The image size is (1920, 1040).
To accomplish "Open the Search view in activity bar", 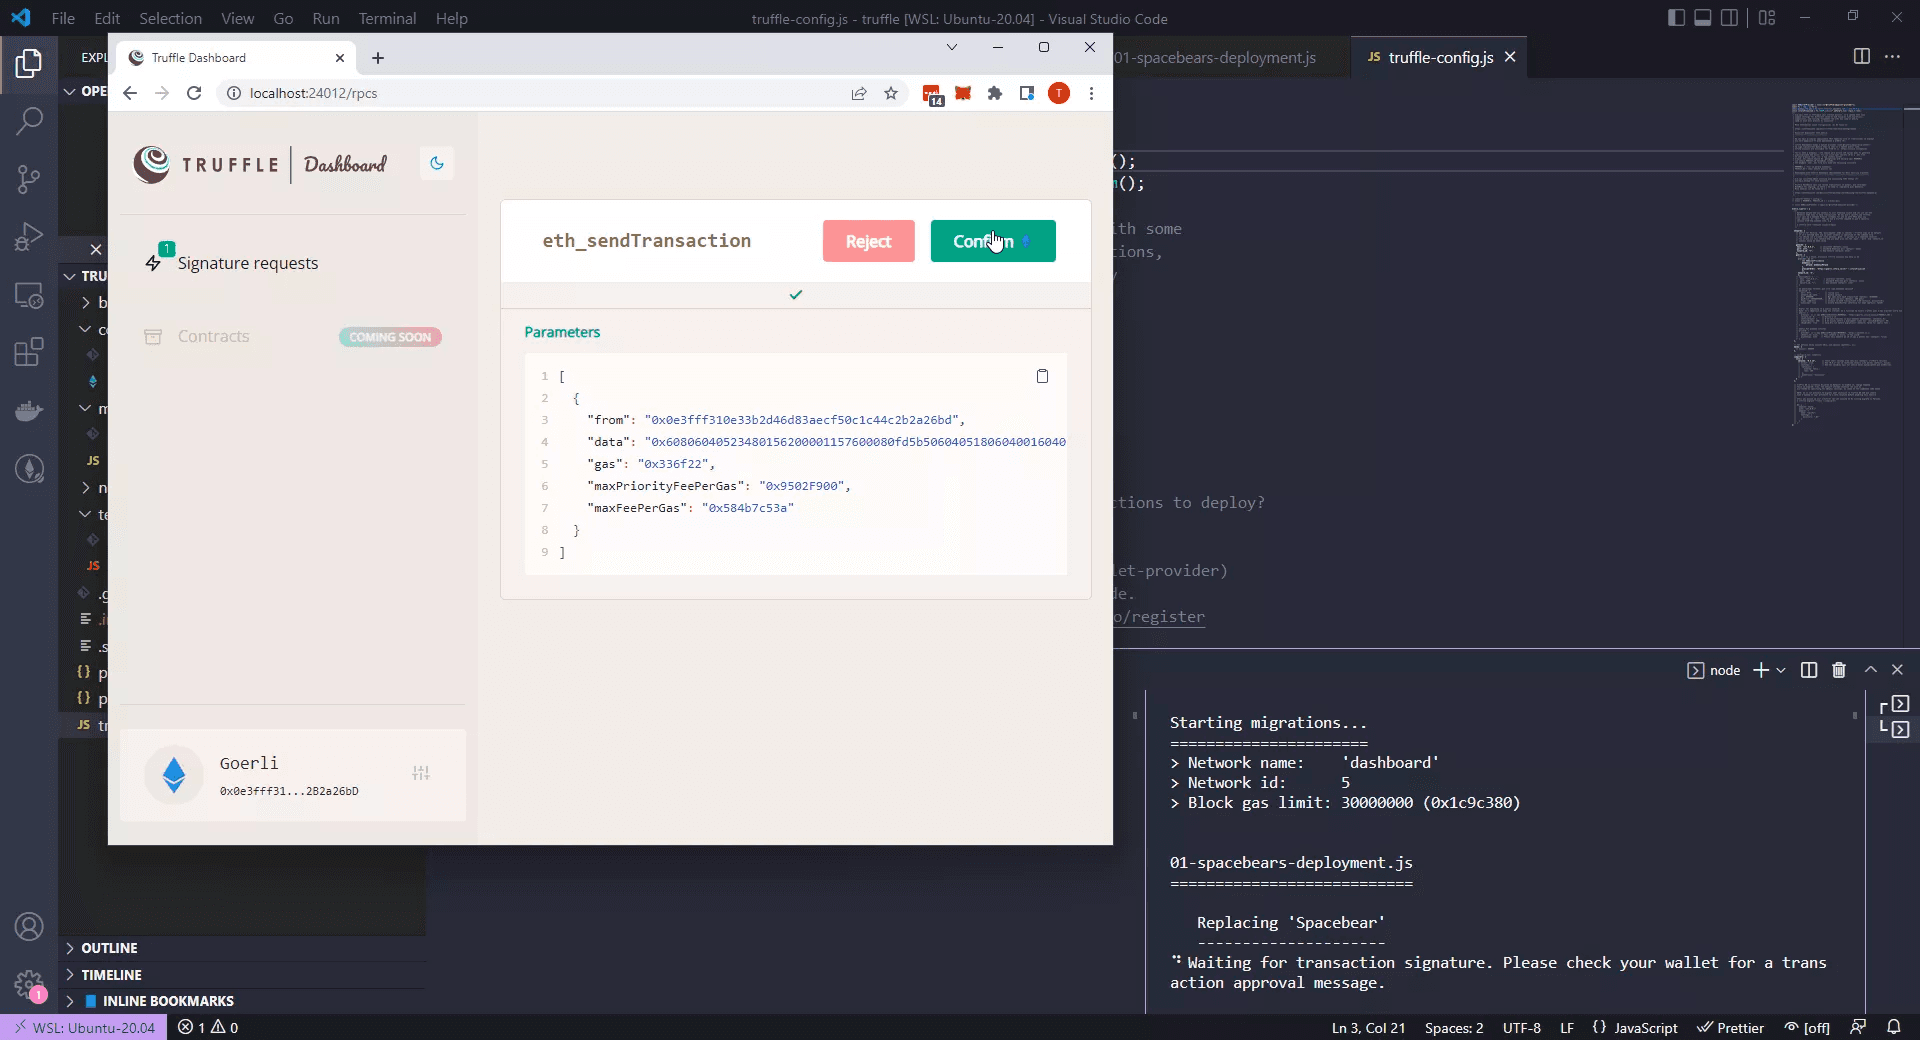I will point(29,121).
